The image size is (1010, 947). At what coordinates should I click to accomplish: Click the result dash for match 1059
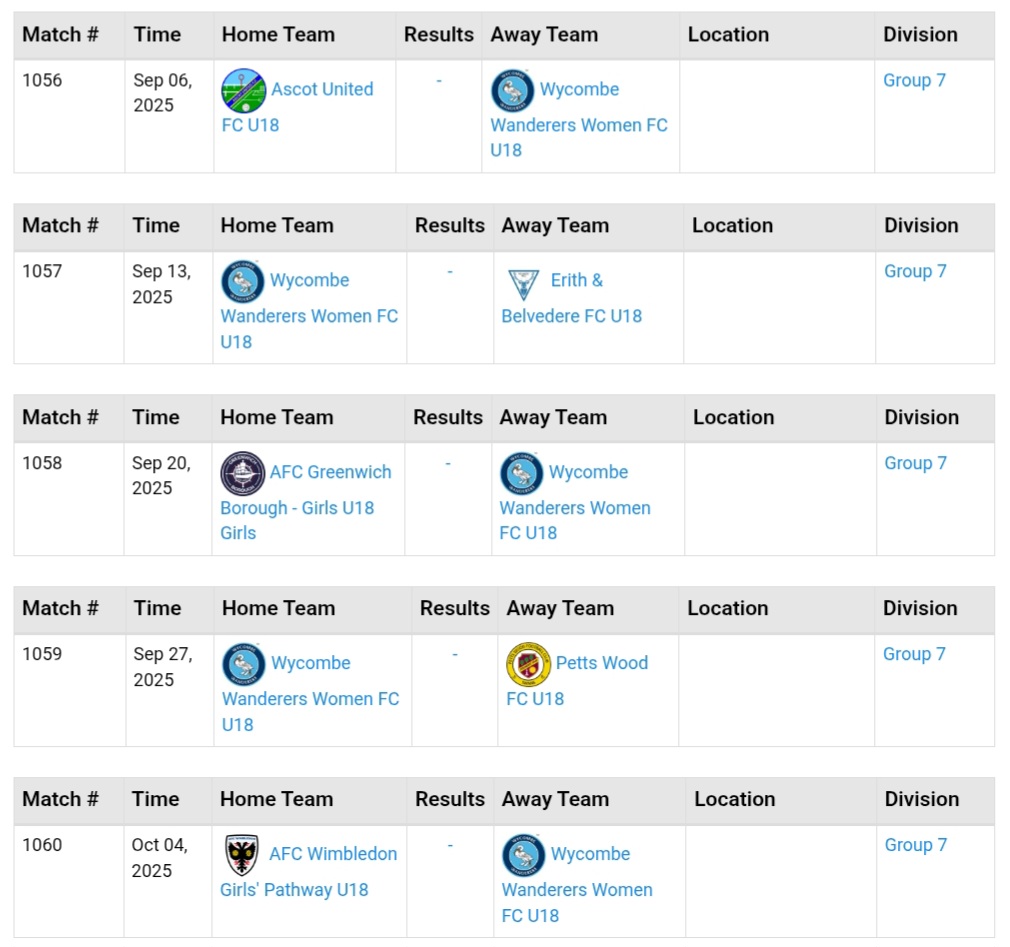click(x=455, y=654)
